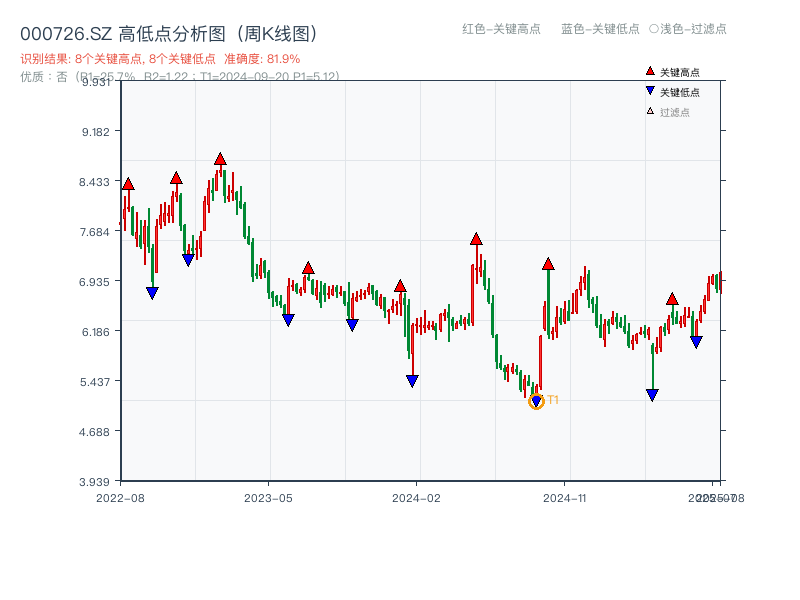The height and width of the screenshot is (600, 800).
Task: Click the 2024-02 x-axis date label
Action: pyautogui.click(x=416, y=498)
